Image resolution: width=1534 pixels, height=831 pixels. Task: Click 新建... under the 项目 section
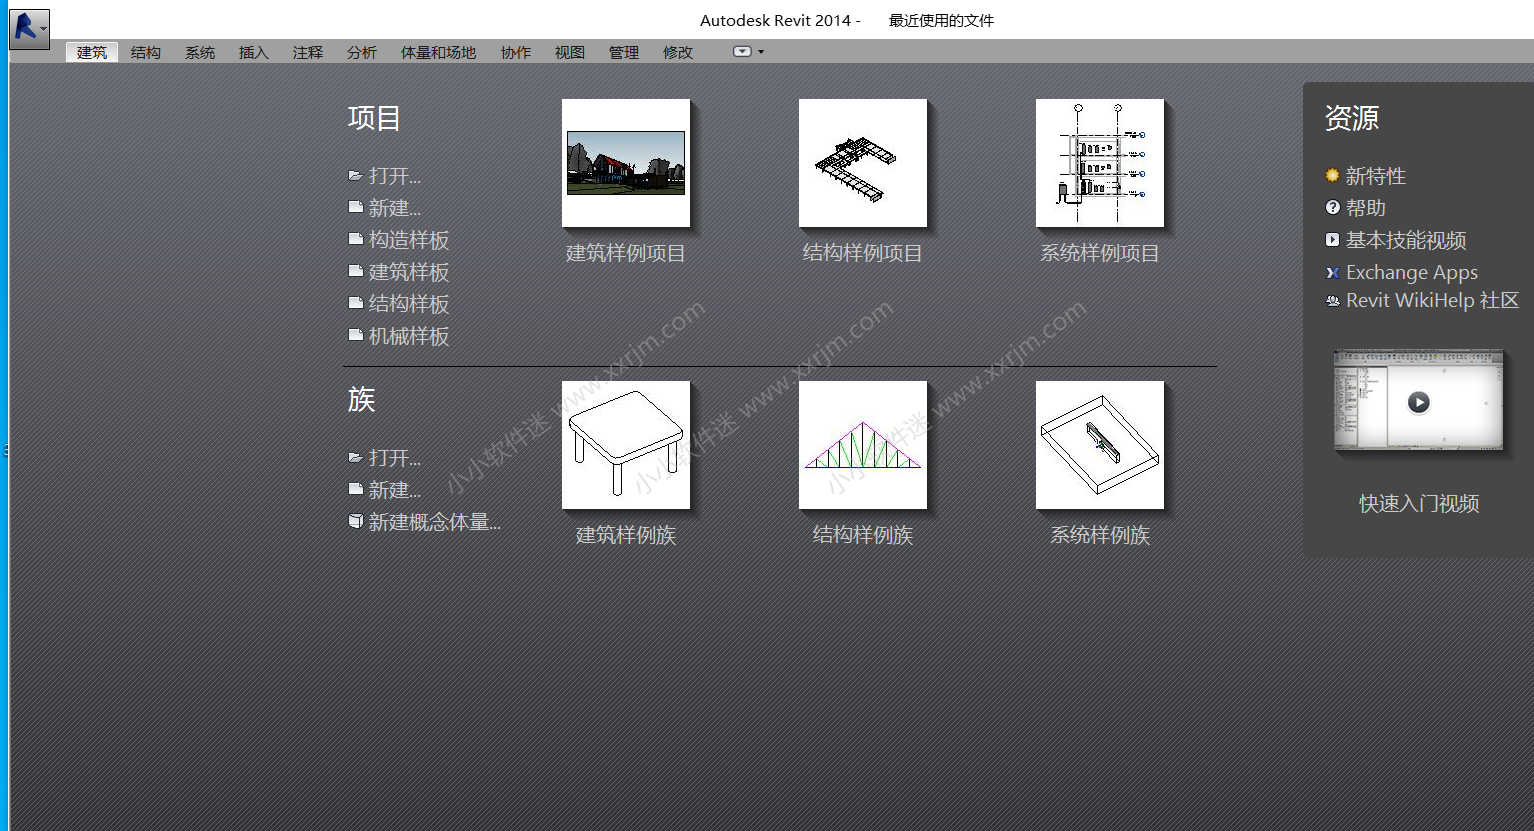point(395,208)
